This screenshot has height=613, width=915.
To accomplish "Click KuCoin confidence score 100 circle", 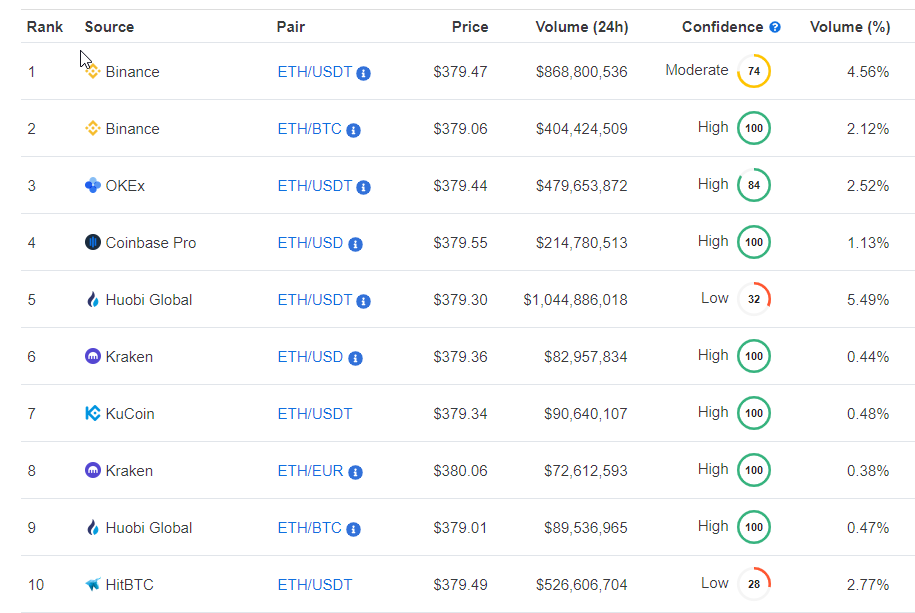I will coord(754,413).
